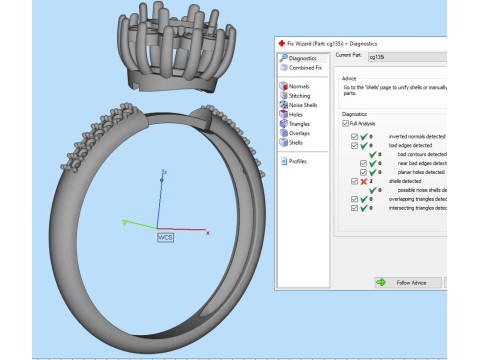The height and width of the screenshot is (360, 480).
Task: Click the green check next to inverted normals detected
Action: (x=364, y=137)
